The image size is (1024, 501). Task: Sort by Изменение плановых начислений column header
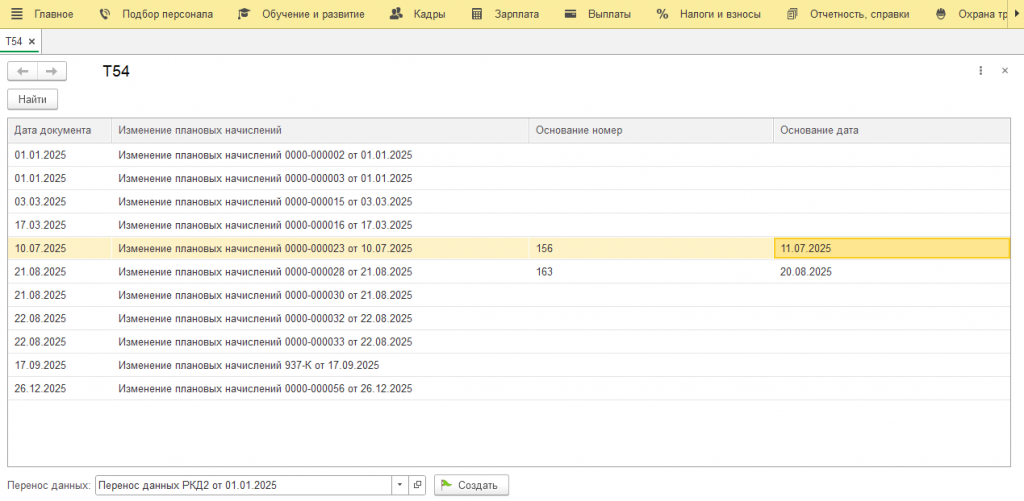[x=320, y=131]
